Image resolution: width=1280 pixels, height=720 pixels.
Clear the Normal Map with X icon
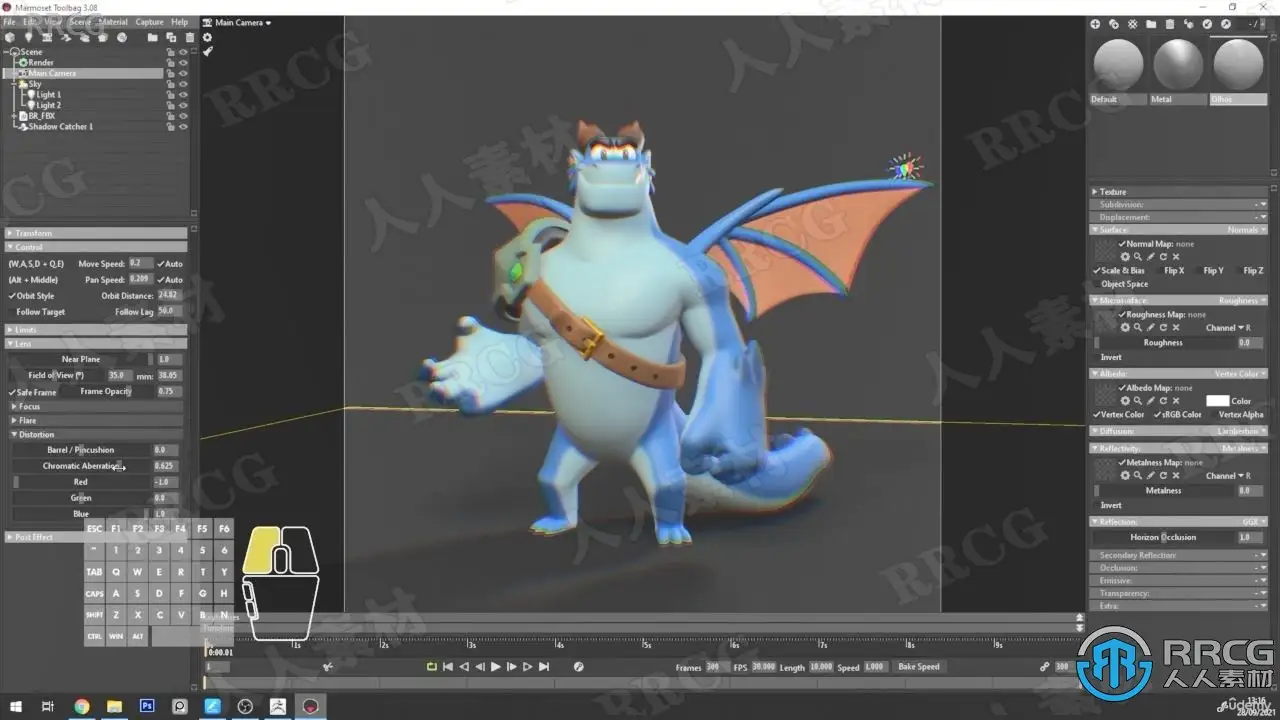pyautogui.click(x=1176, y=257)
